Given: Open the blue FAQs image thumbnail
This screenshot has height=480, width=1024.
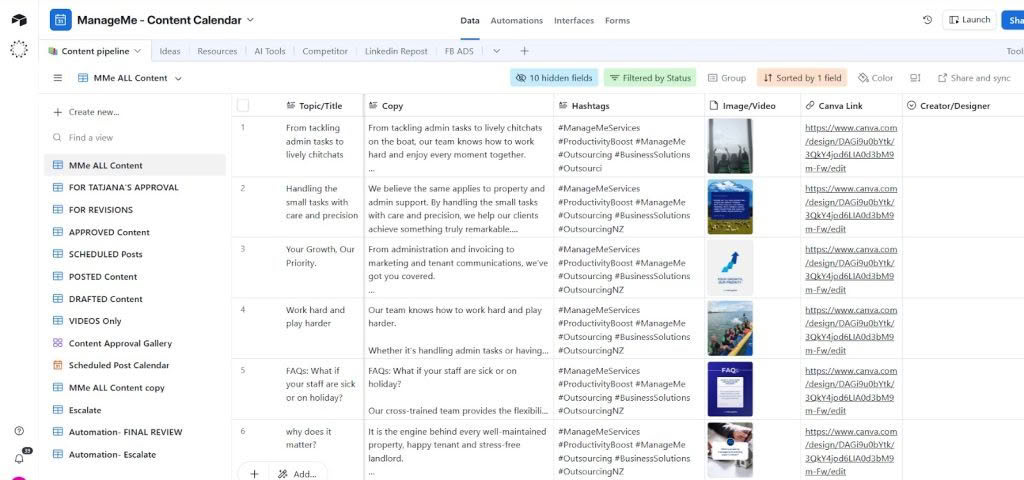Looking at the screenshot, I should tap(730, 389).
